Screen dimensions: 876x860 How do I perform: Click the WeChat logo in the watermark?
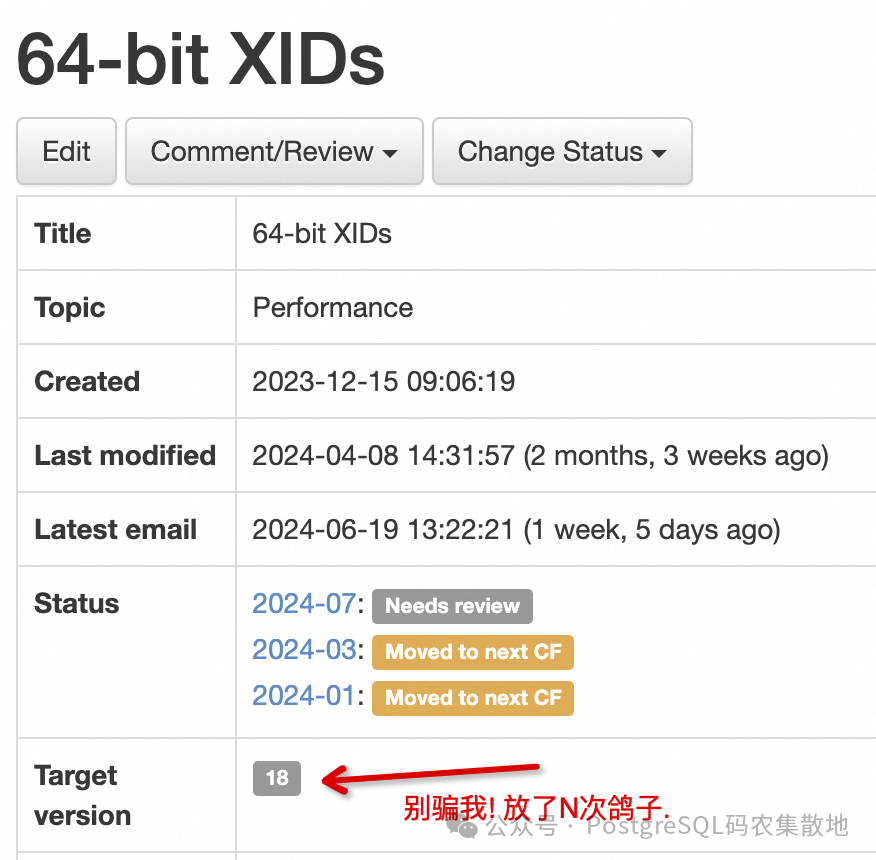pos(462,826)
